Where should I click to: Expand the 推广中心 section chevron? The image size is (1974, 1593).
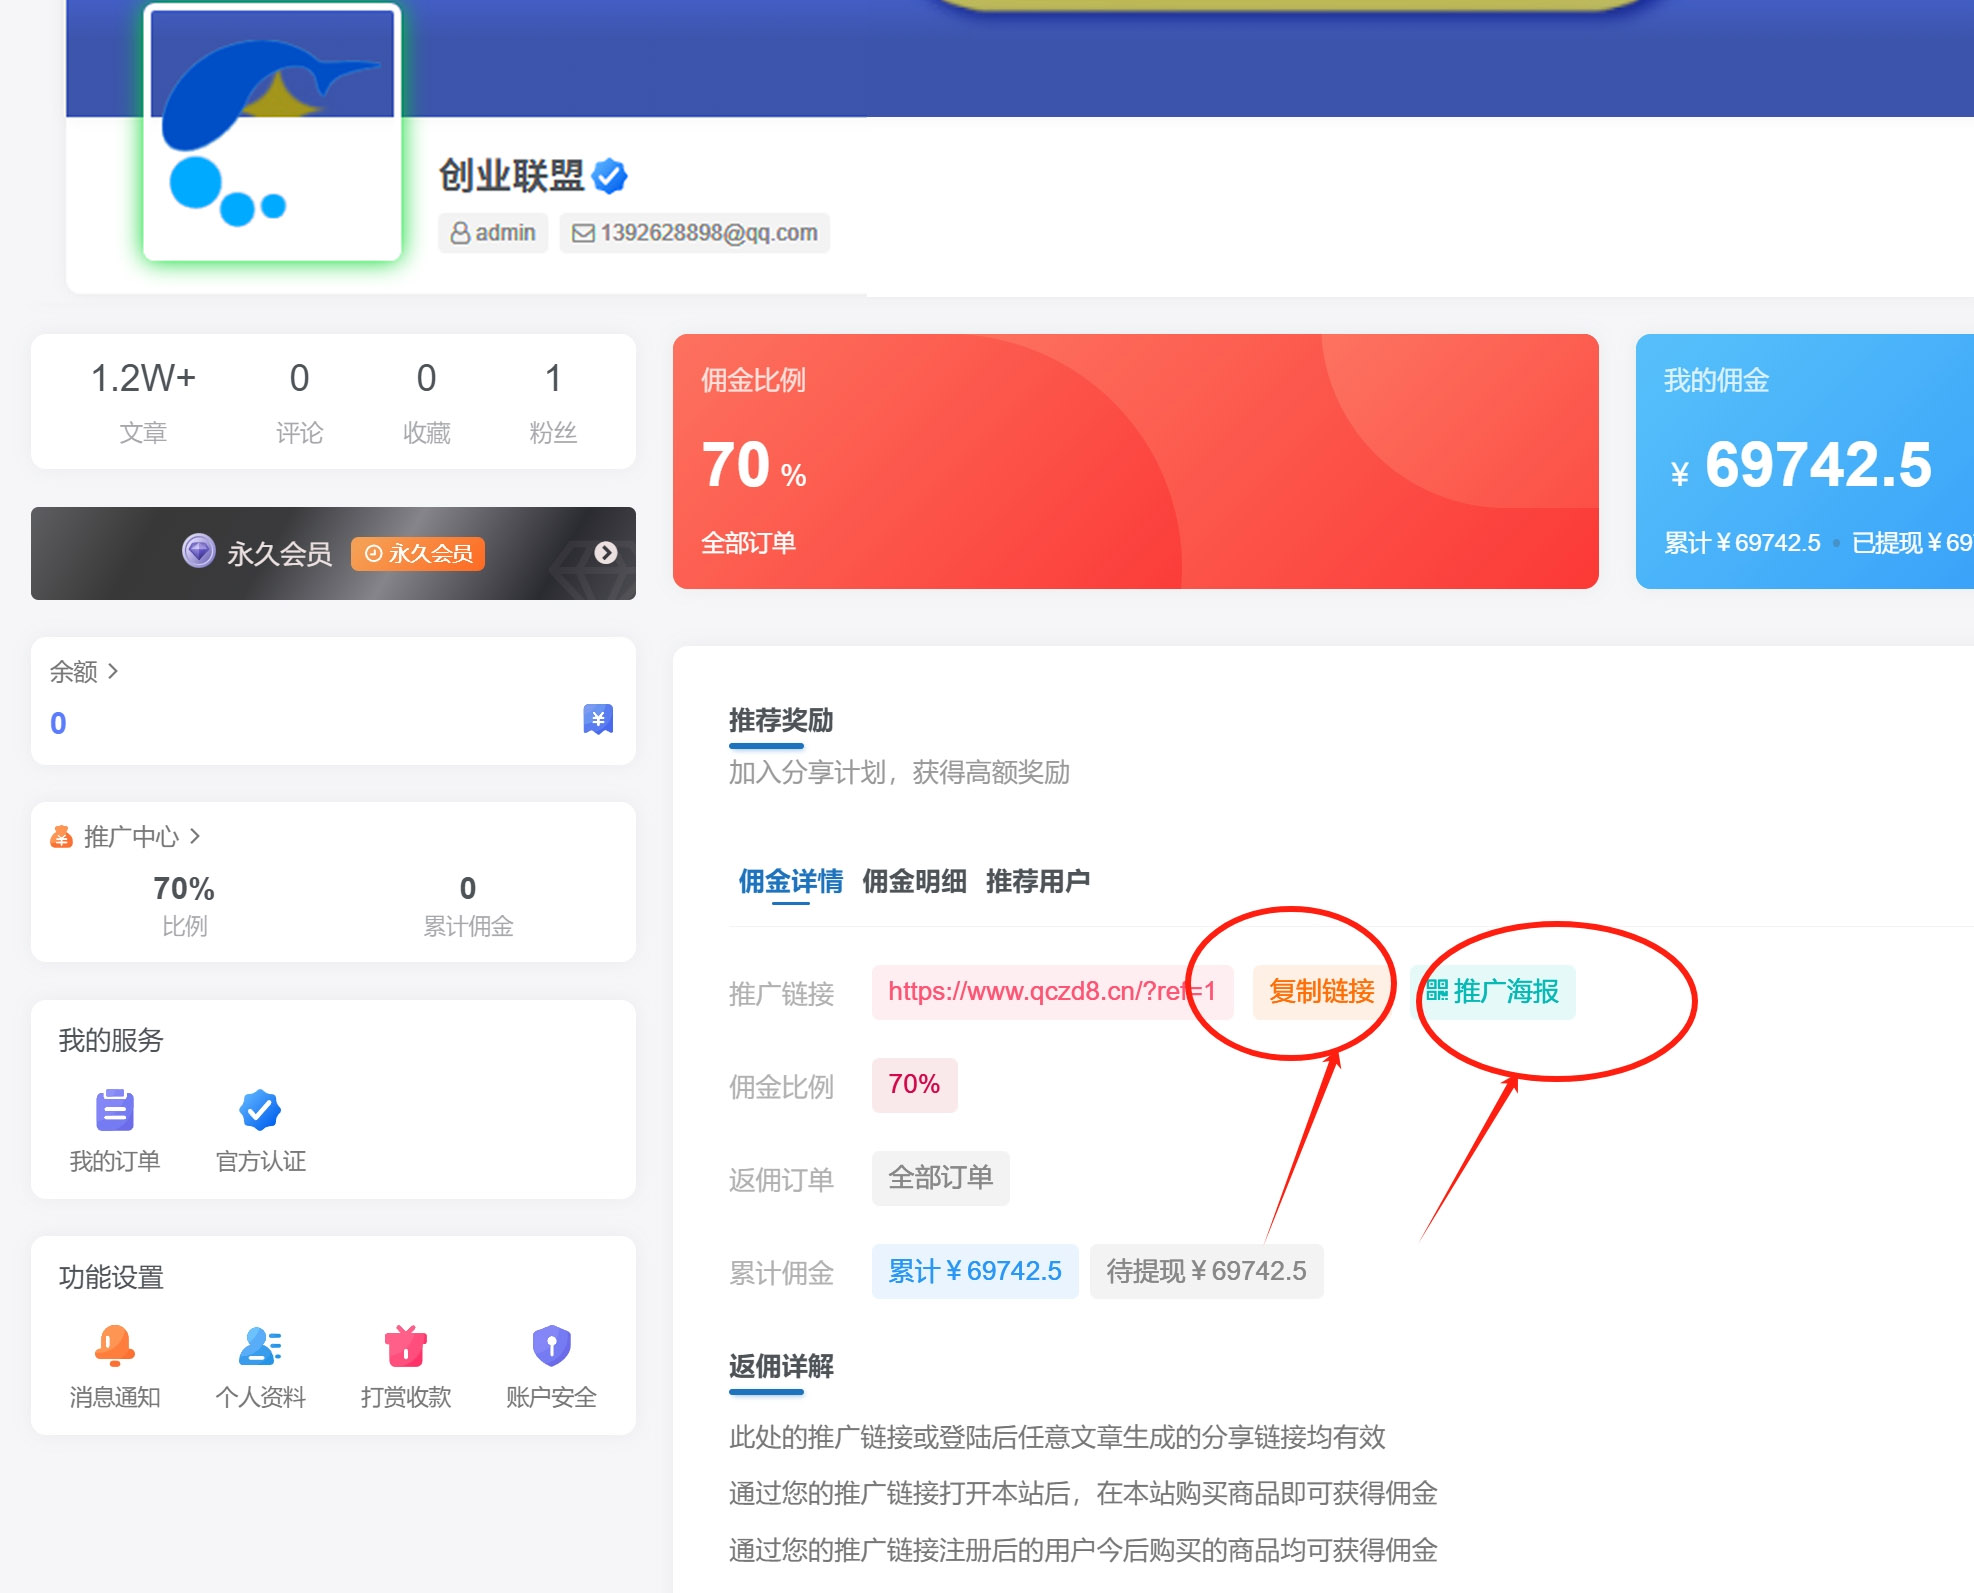pyautogui.click(x=195, y=835)
